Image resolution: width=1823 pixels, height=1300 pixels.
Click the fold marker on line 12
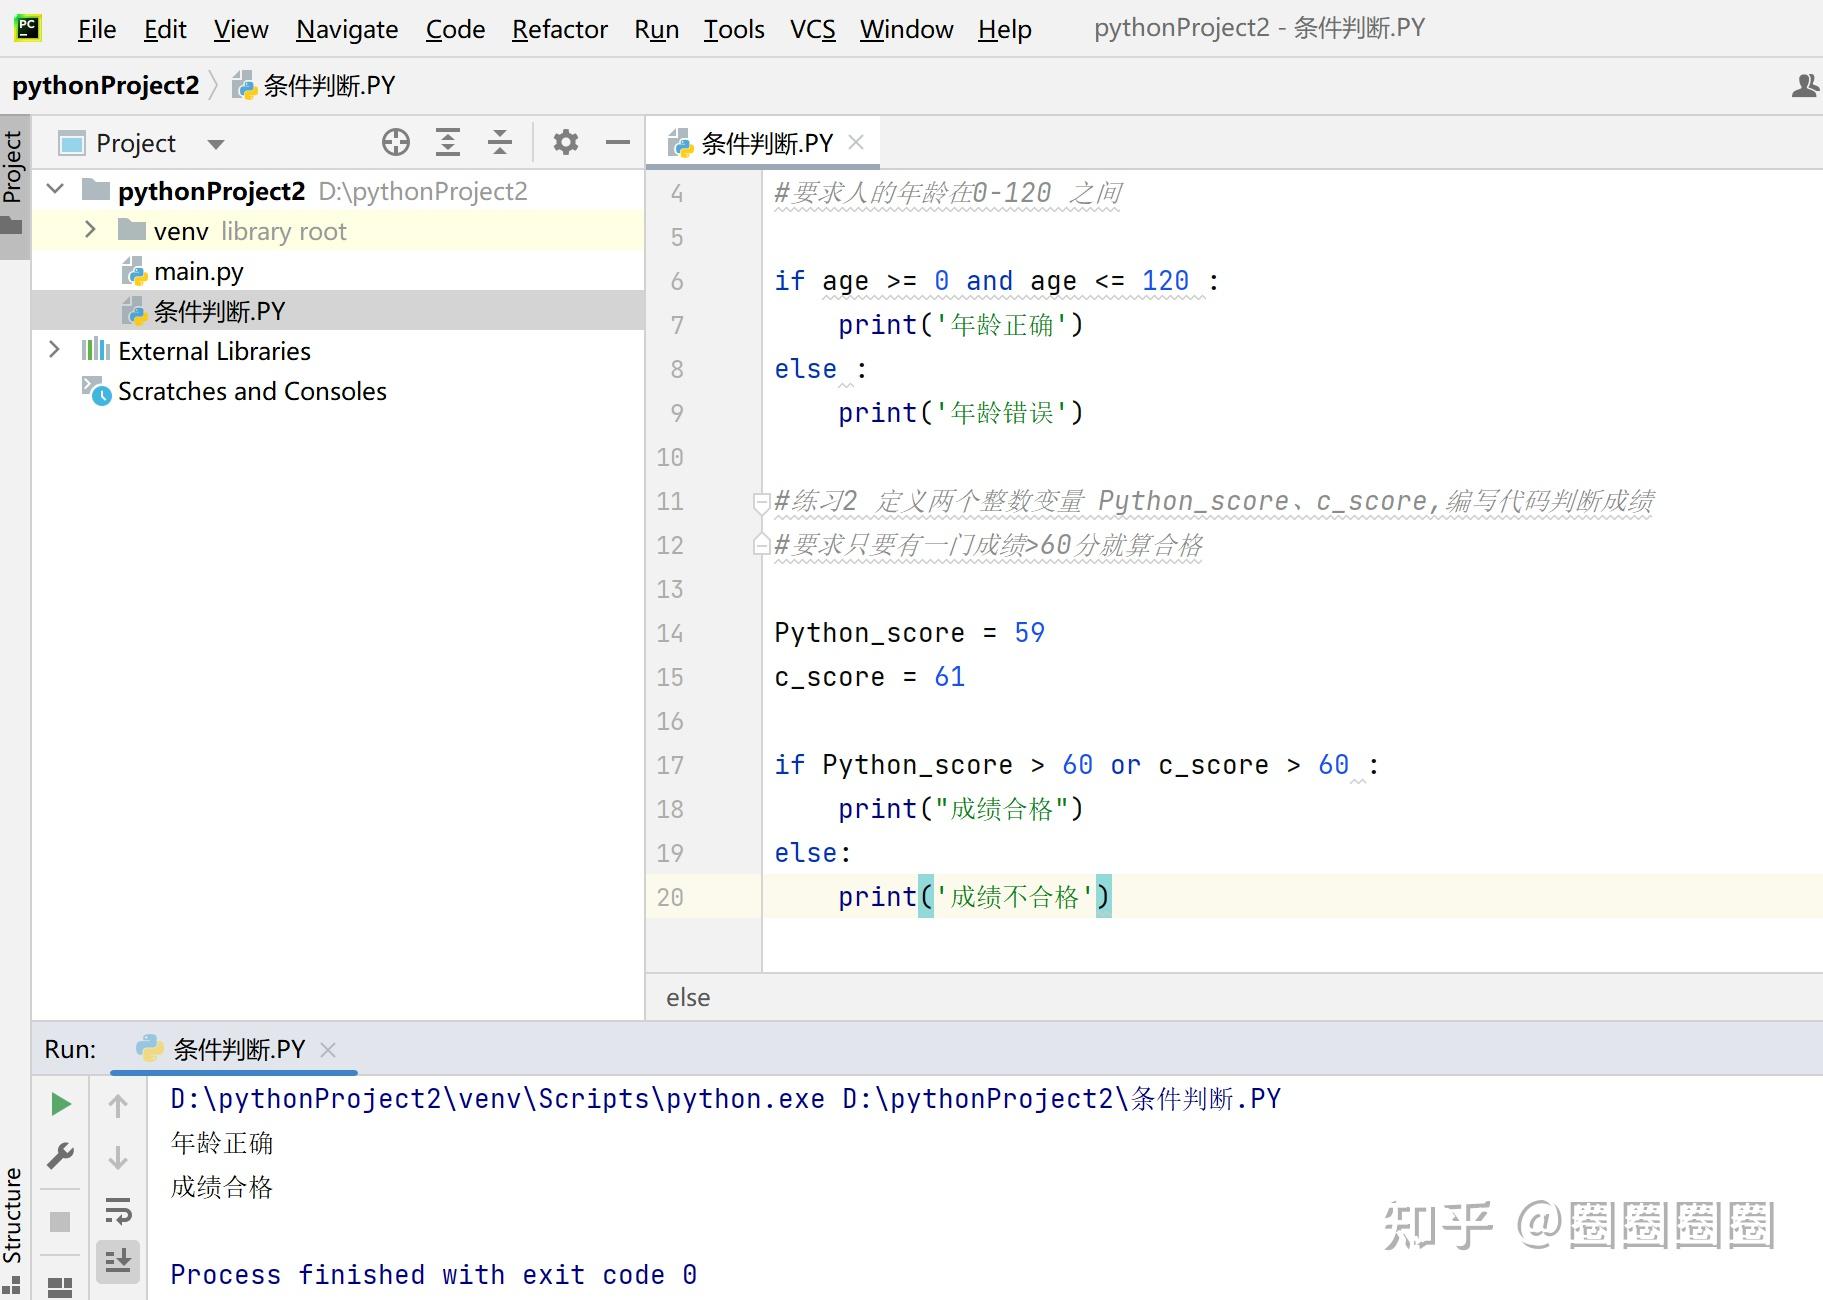(760, 545)
